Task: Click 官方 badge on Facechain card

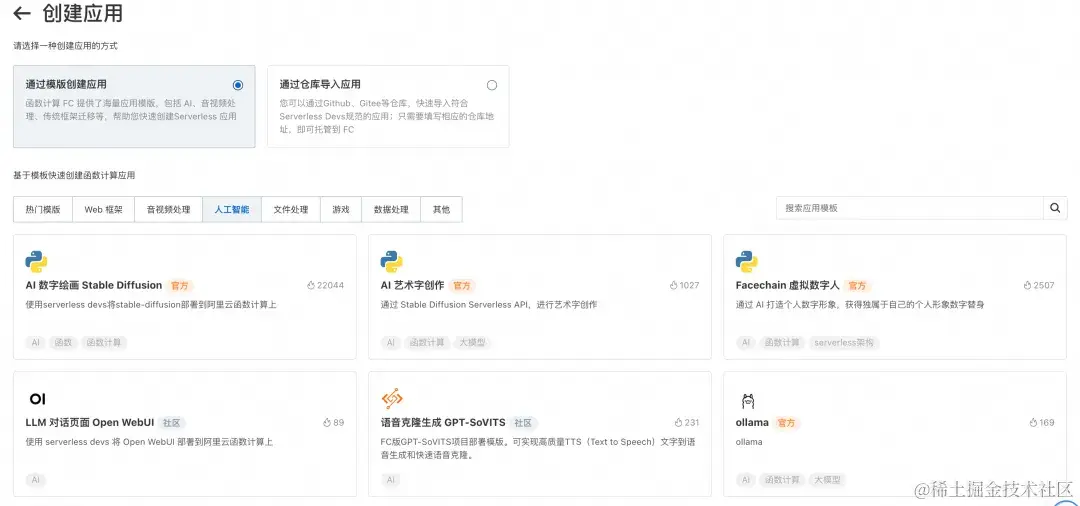Action: point(858,286)
